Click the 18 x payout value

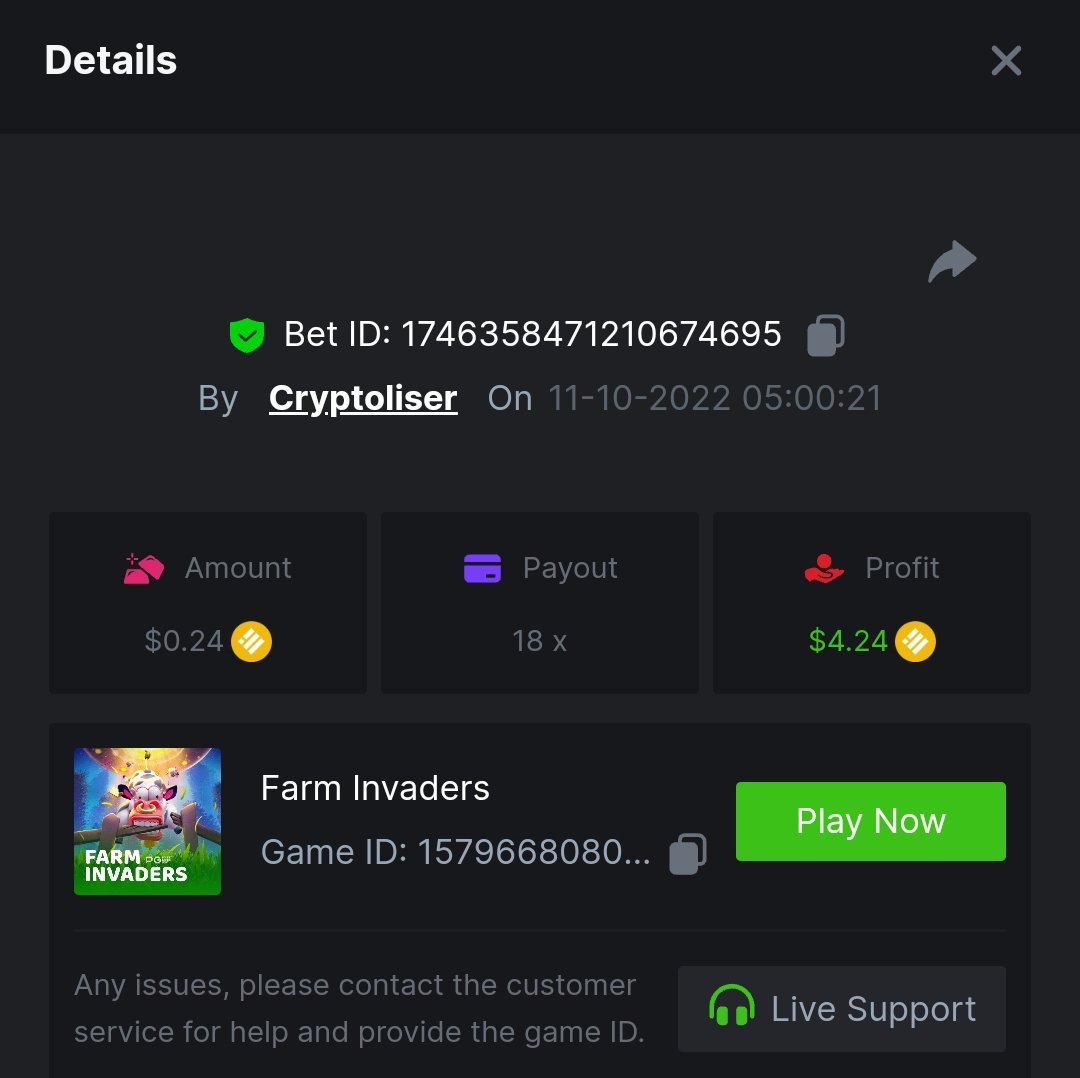(539, 641)
